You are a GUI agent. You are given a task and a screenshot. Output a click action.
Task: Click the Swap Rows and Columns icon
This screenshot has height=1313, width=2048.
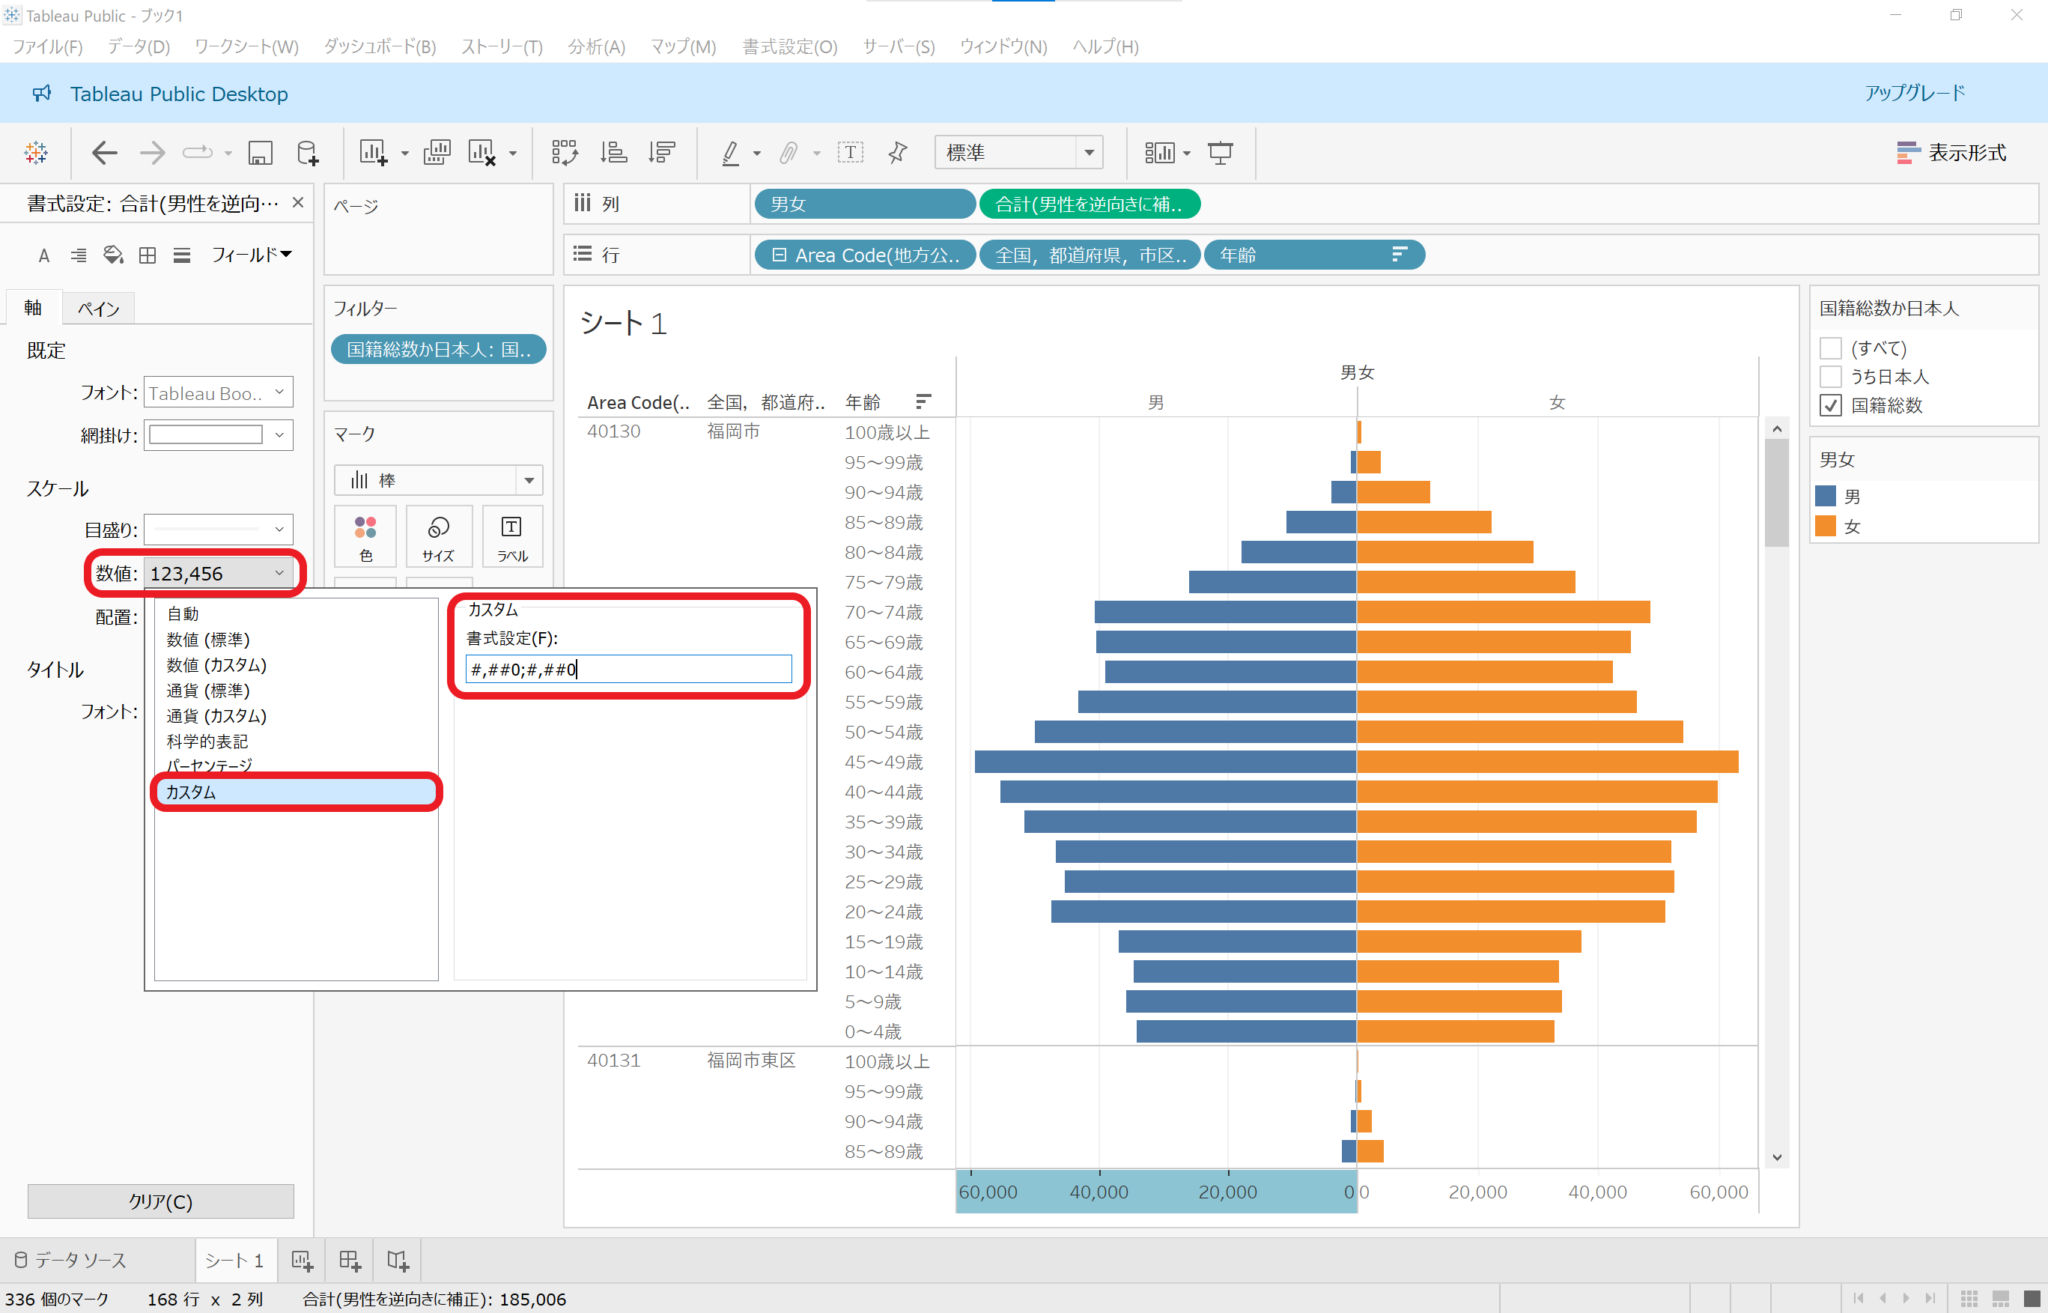(x=565, y=152)
